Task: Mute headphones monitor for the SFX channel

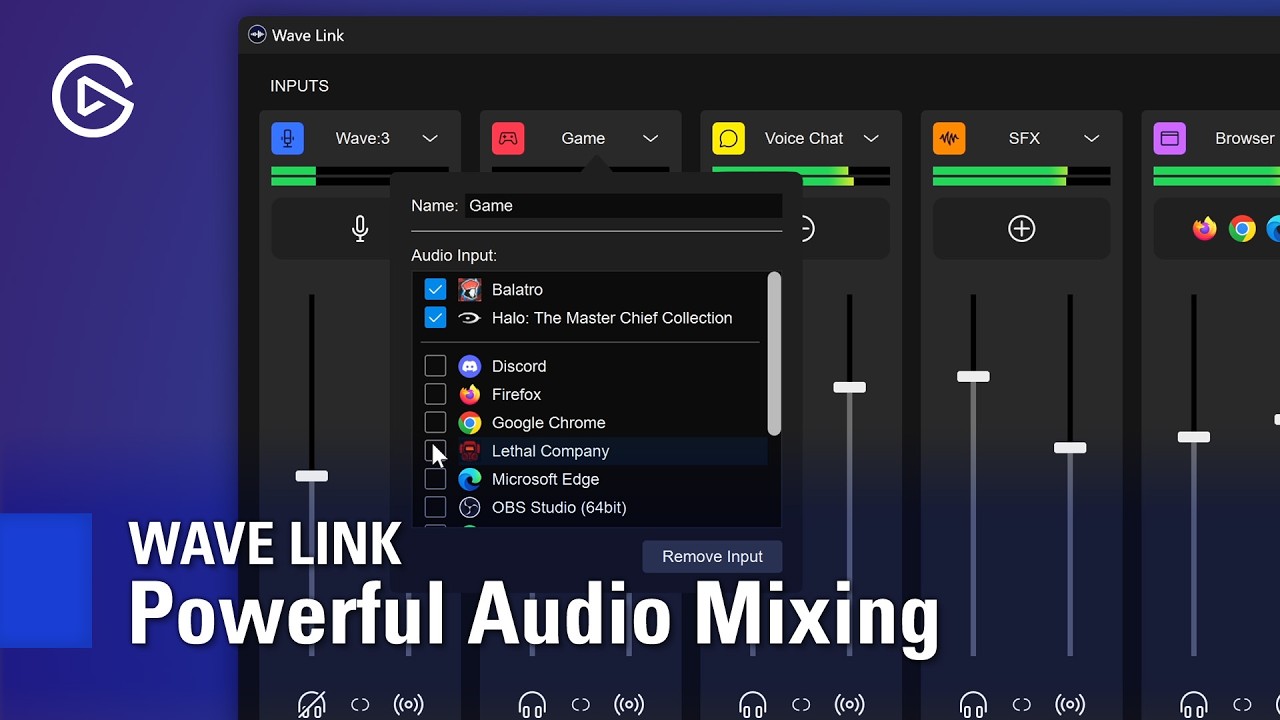Action: click(973, 705)
